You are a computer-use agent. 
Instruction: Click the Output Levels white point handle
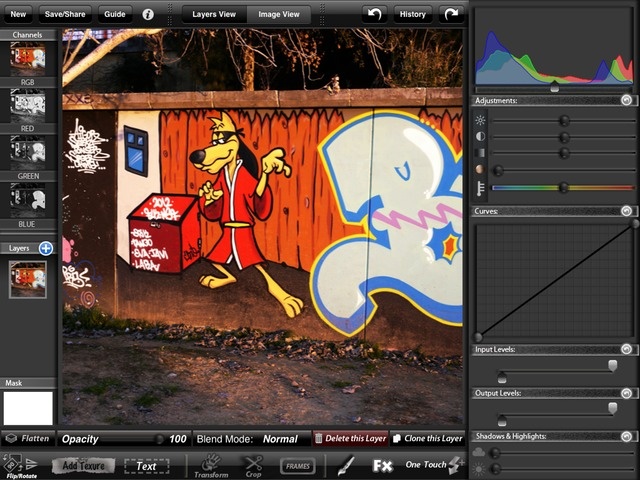point(613,408)
